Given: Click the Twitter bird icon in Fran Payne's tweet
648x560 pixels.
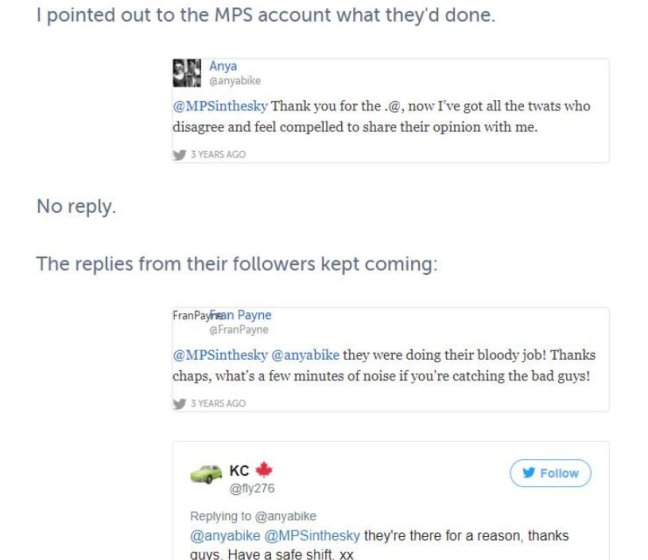Looking at the screenshot, I should 180,403.
